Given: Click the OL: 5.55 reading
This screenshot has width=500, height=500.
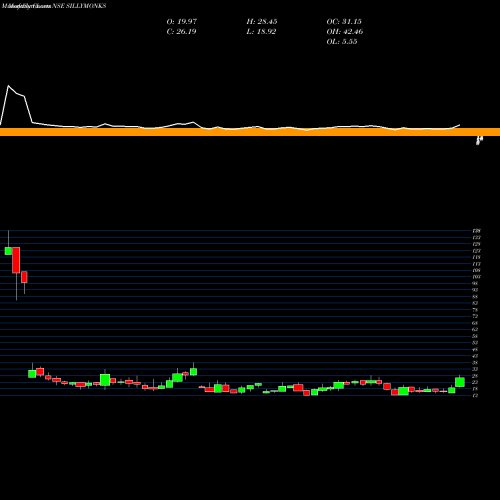Looking at the screenshot, I should point(342,41).
